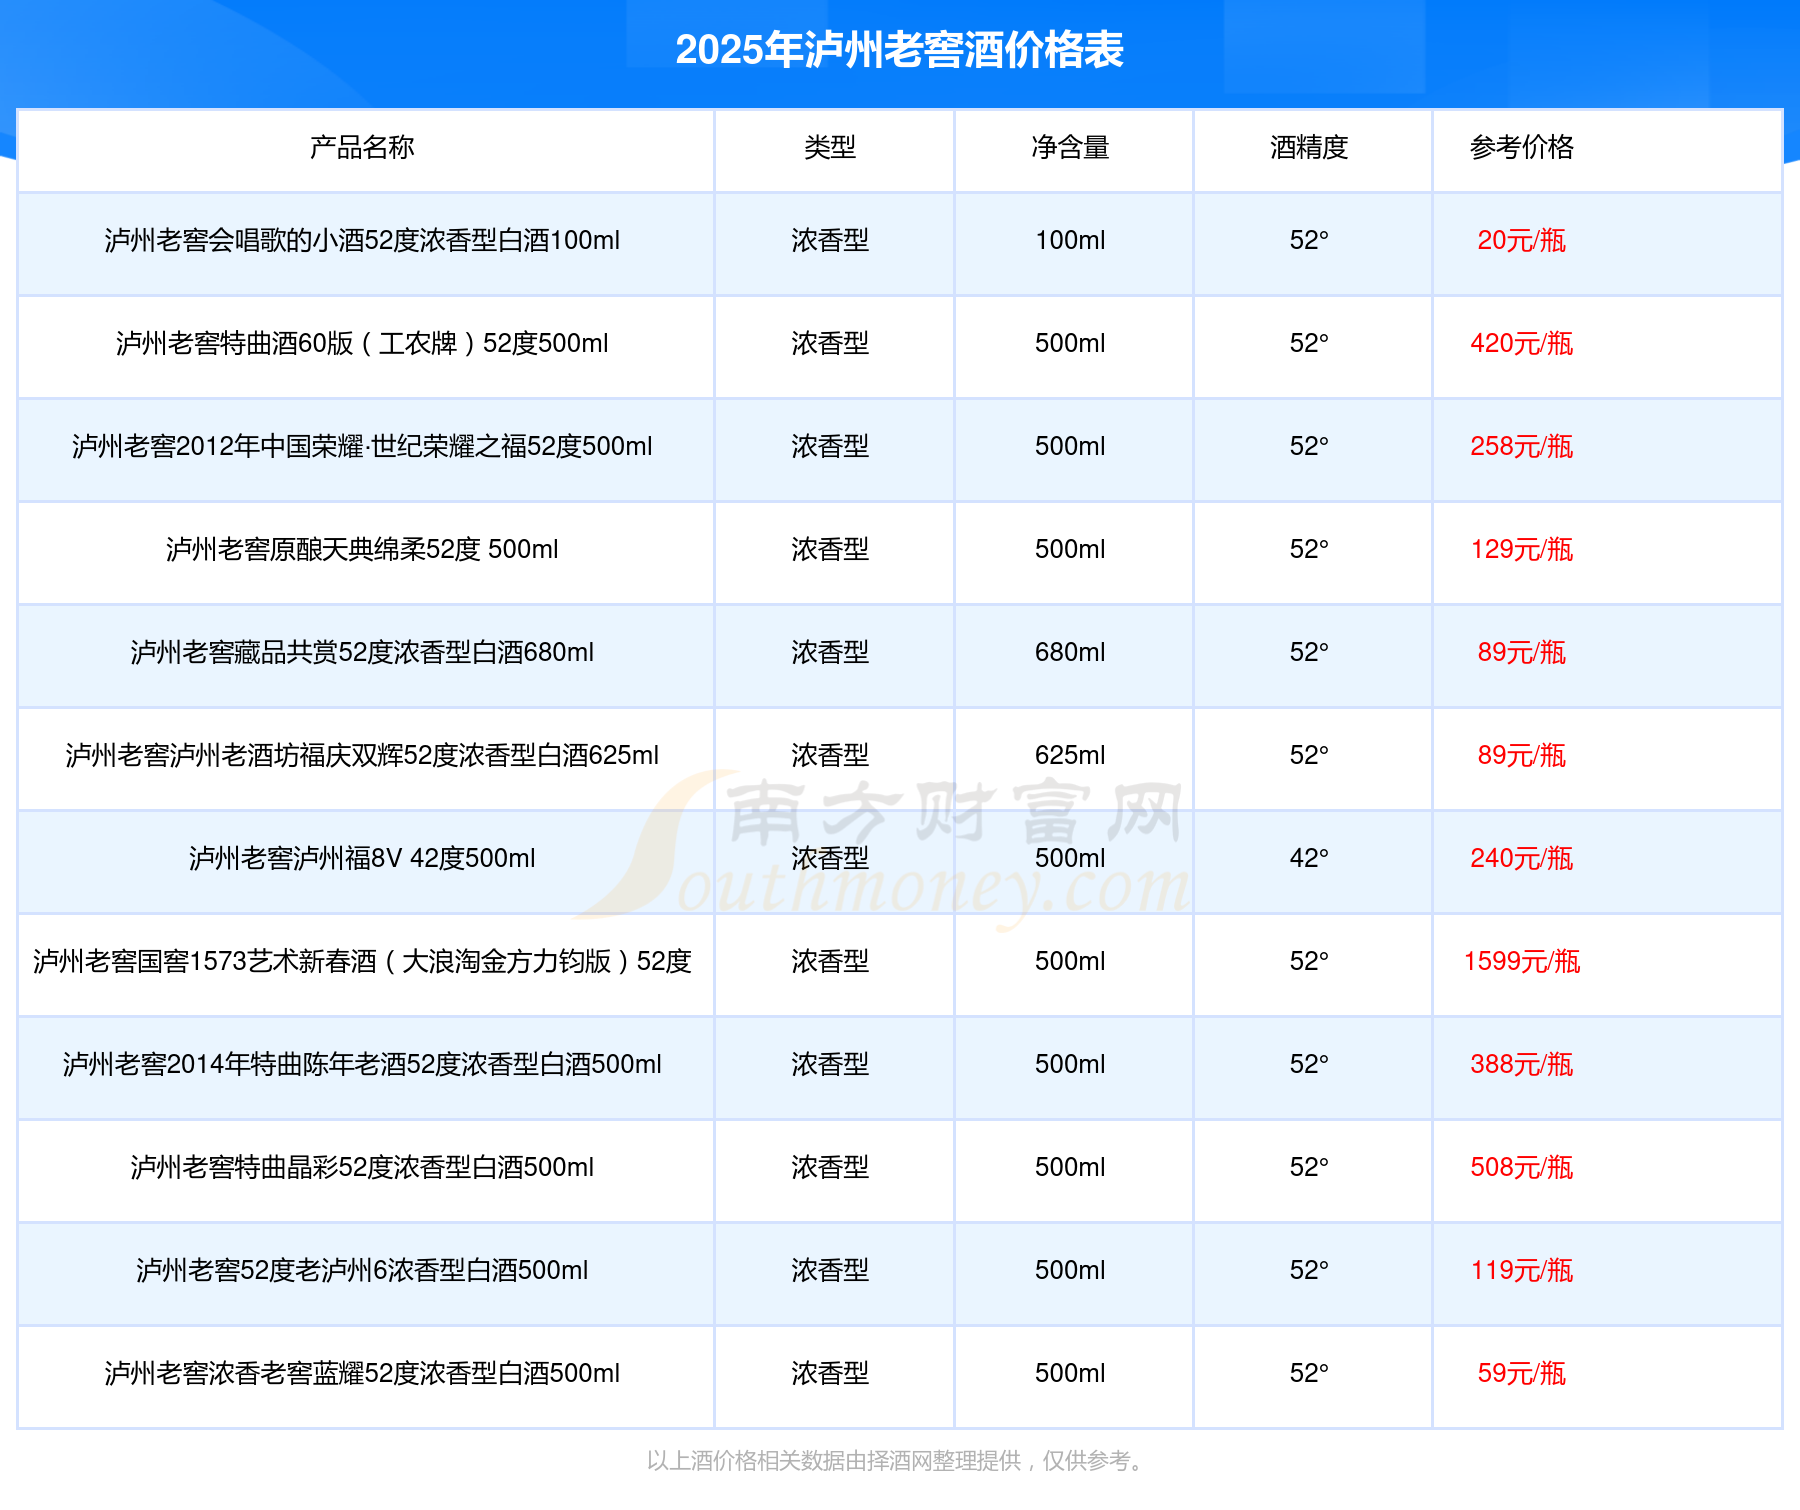Image resolution: width=1800 pixels, height=1510 pixels.
Task: Click the 89元/瓶 price in 藏品共赏 row
Action: [x=1521, y=652]
